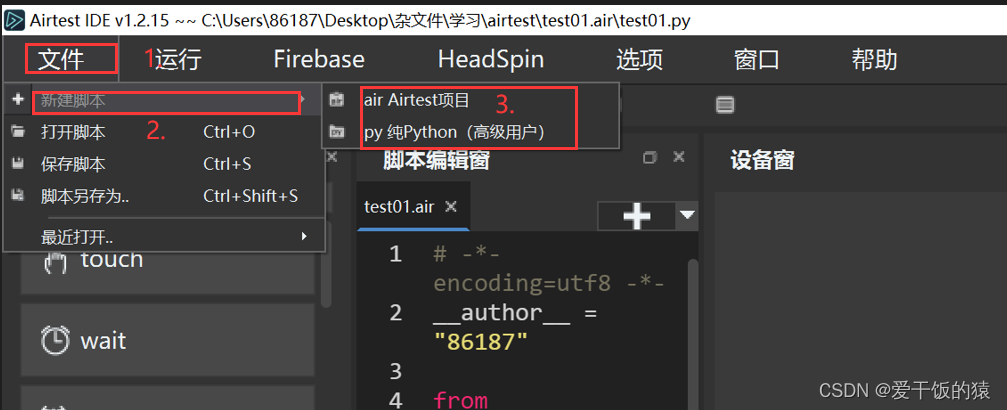Click the save-as icon beside 脚本另存为

pyautogui.click(x=18, y=196)
